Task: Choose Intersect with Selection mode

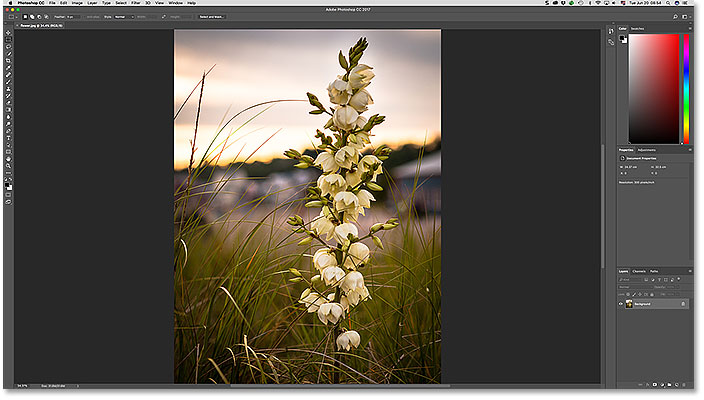Action: [x=46, y=17]
